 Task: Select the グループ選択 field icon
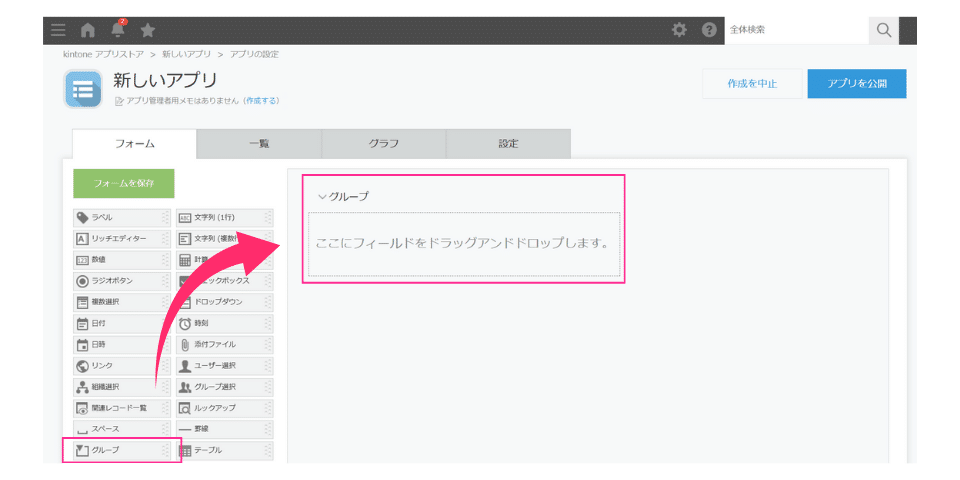tap(185, 386)
